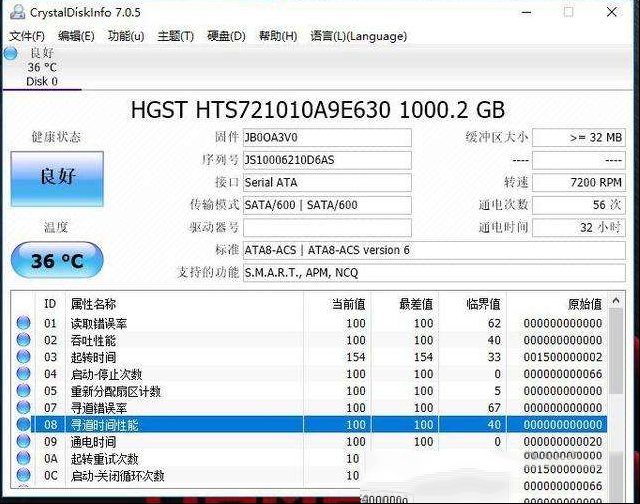Click the CrystalDiskInfo app icon in title bar
640x504 pixels.
[17, 12]
